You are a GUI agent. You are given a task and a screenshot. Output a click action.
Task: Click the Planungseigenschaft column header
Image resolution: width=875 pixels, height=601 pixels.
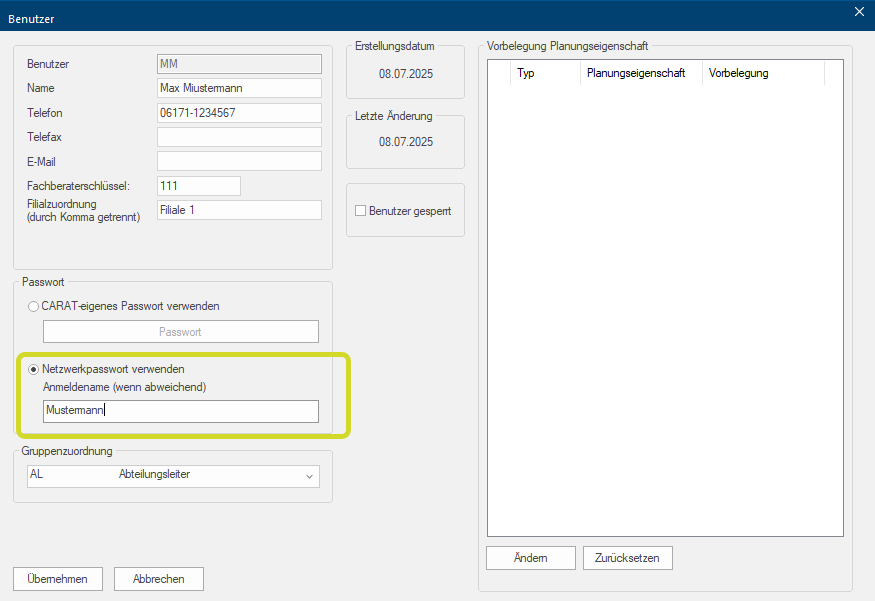[640, 73]
